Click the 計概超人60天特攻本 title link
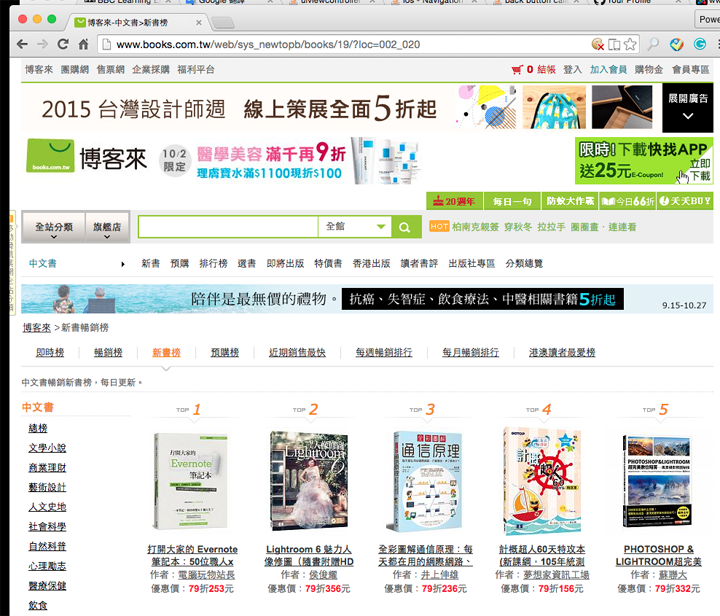This screenshot has width=720, height=616. click(x=542, y=555)
